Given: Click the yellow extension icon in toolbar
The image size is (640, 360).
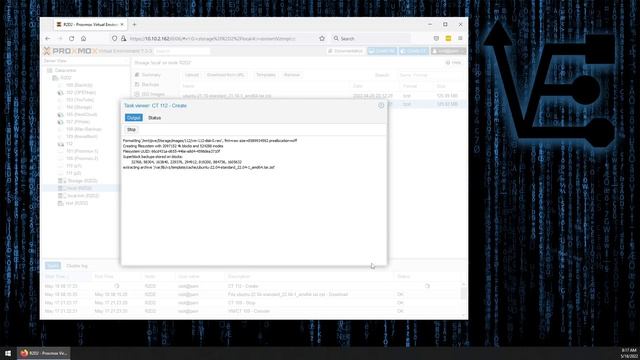Looking at the screenshot, I should pos(448,38).
